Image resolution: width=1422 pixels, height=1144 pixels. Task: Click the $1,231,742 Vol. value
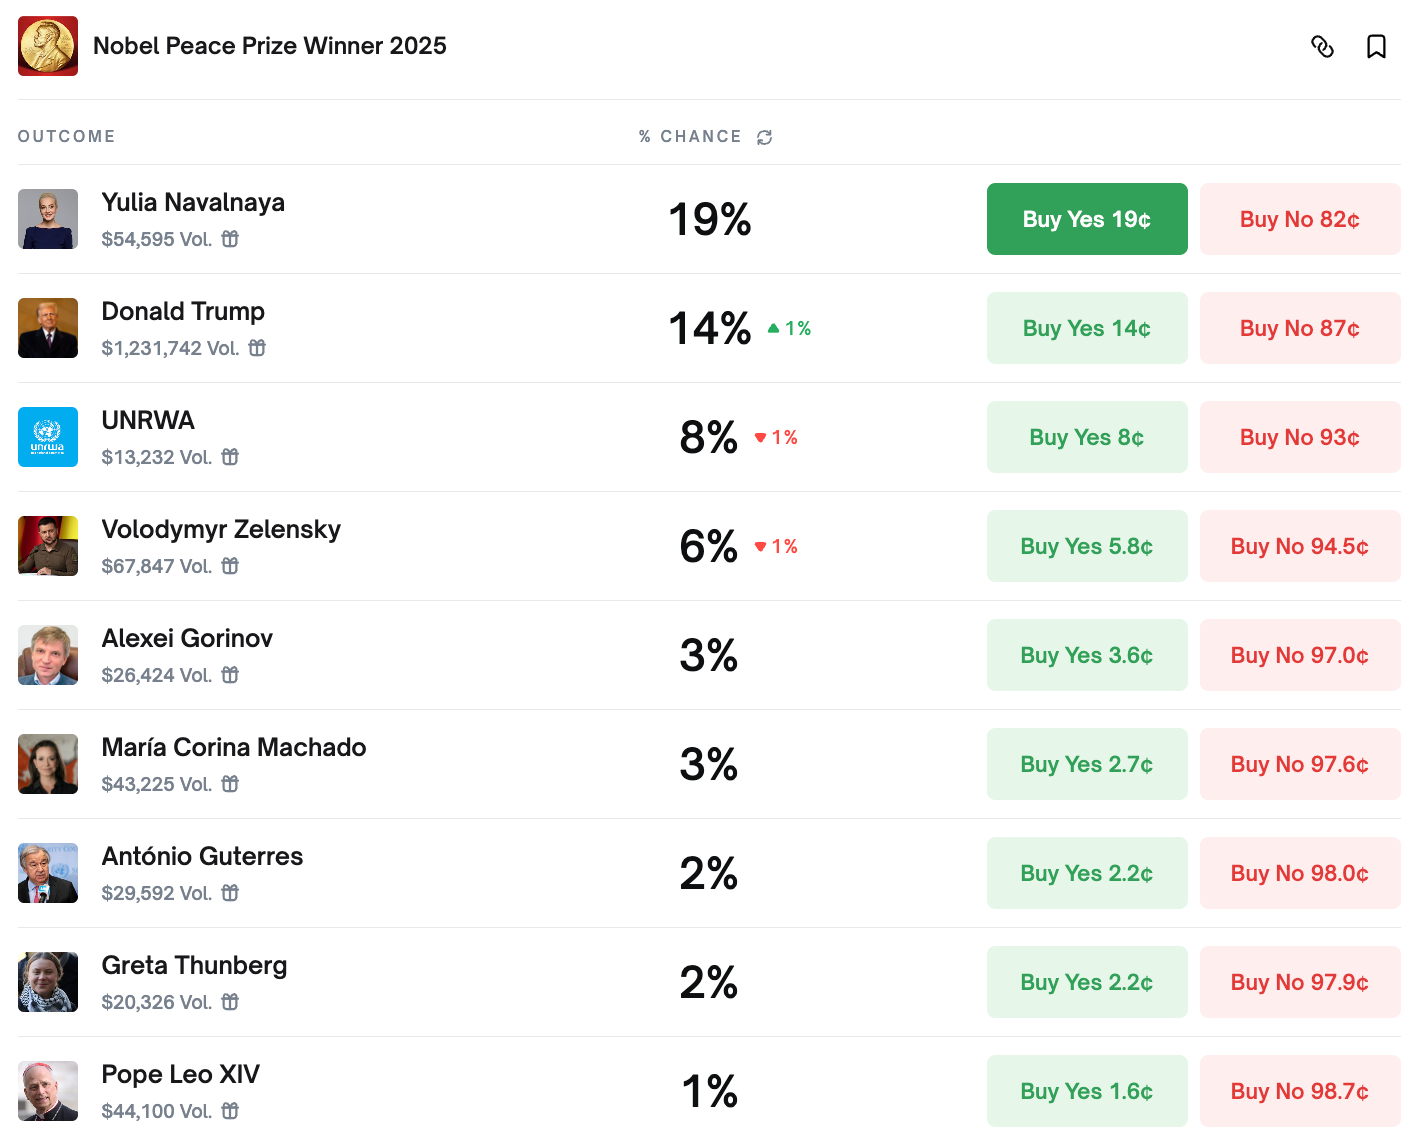[x=170, y=348]
